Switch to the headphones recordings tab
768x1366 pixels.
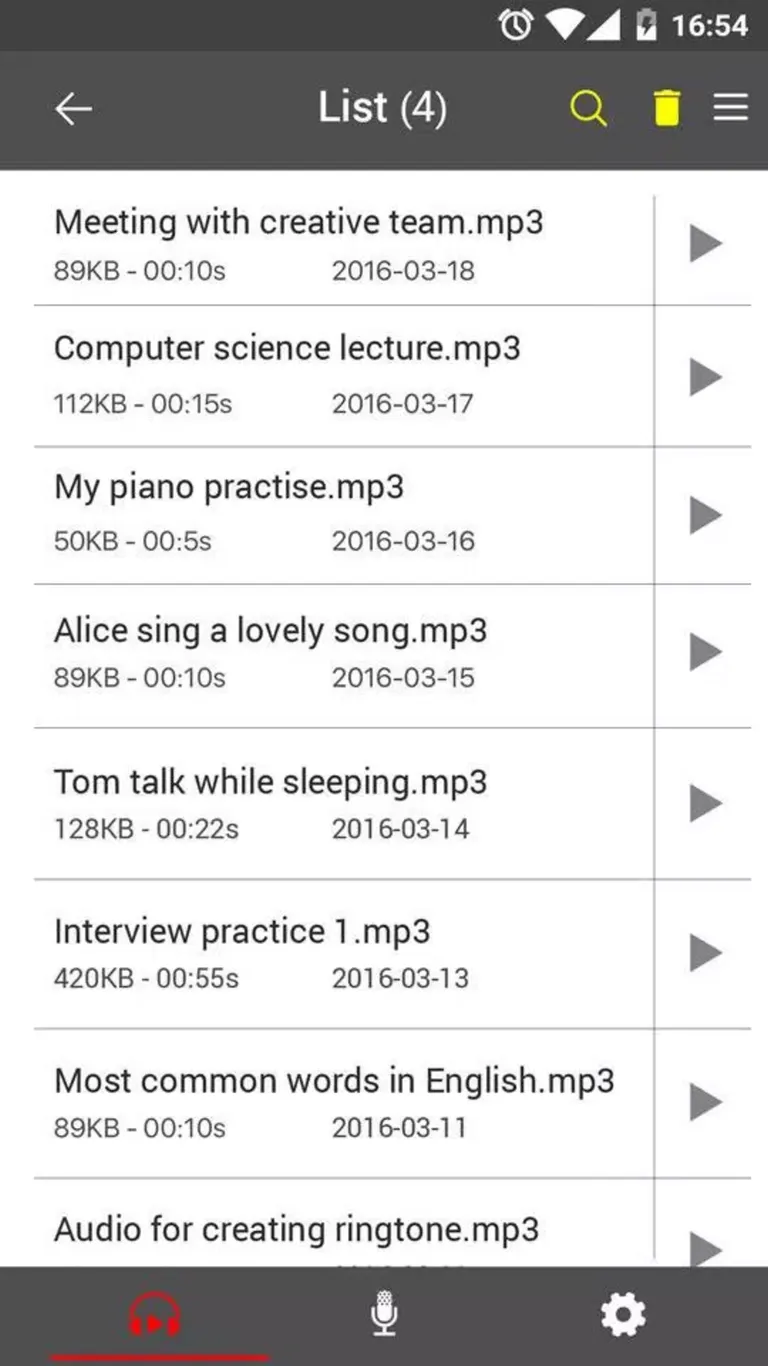click(x=155, y=1315)
